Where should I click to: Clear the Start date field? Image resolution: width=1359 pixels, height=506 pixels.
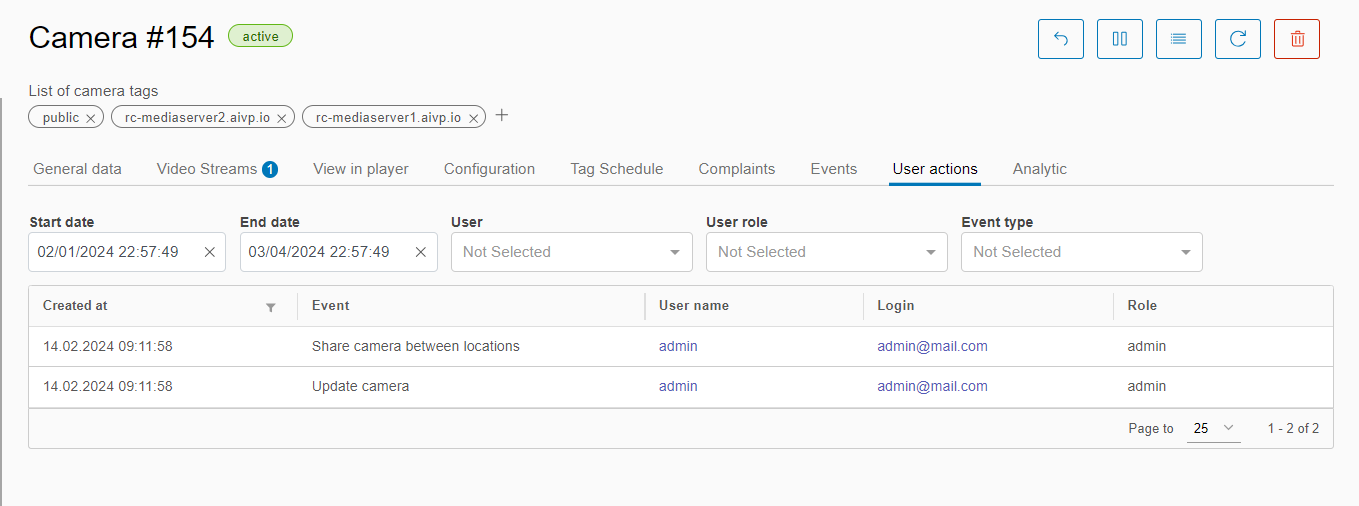pyautogui.click(x=210, y=252)
